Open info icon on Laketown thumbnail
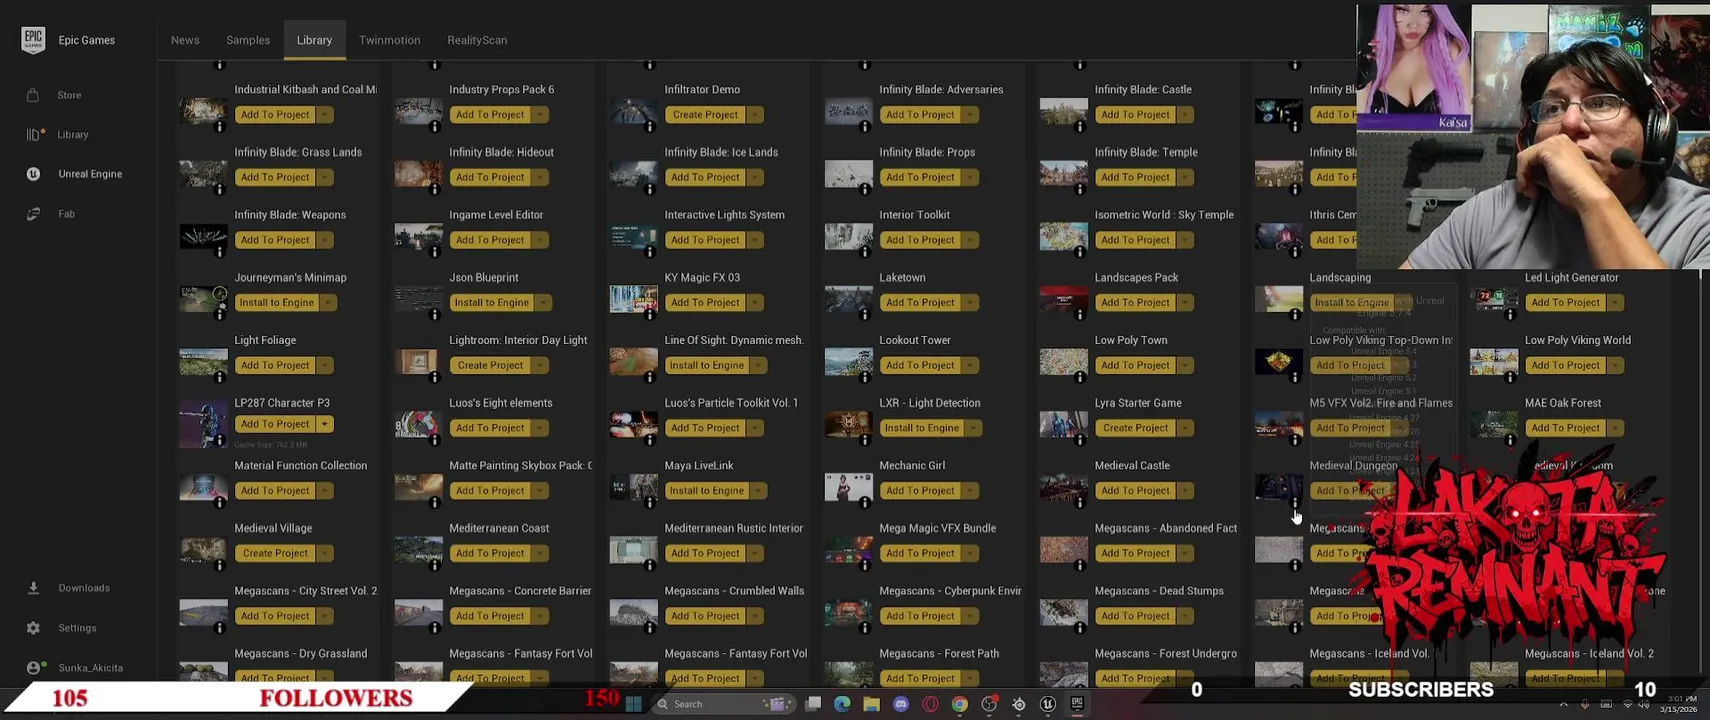The width and height of the screenshot is (1710, 720). pos(865,314)
